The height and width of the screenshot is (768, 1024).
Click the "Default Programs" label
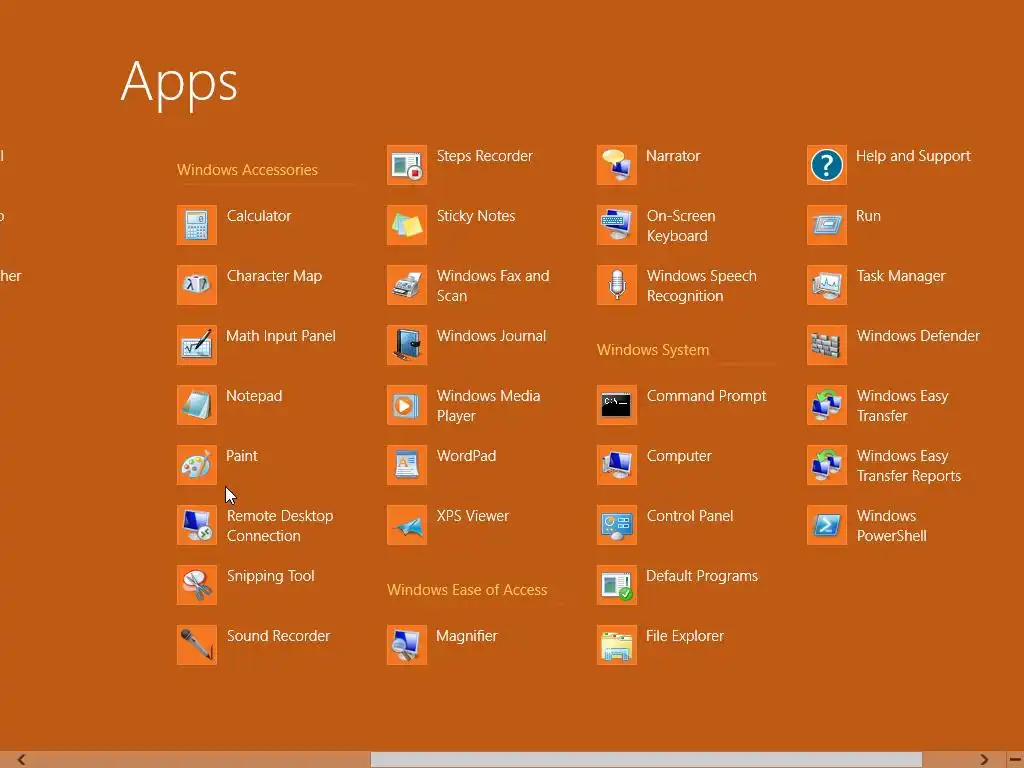[702, 576]
